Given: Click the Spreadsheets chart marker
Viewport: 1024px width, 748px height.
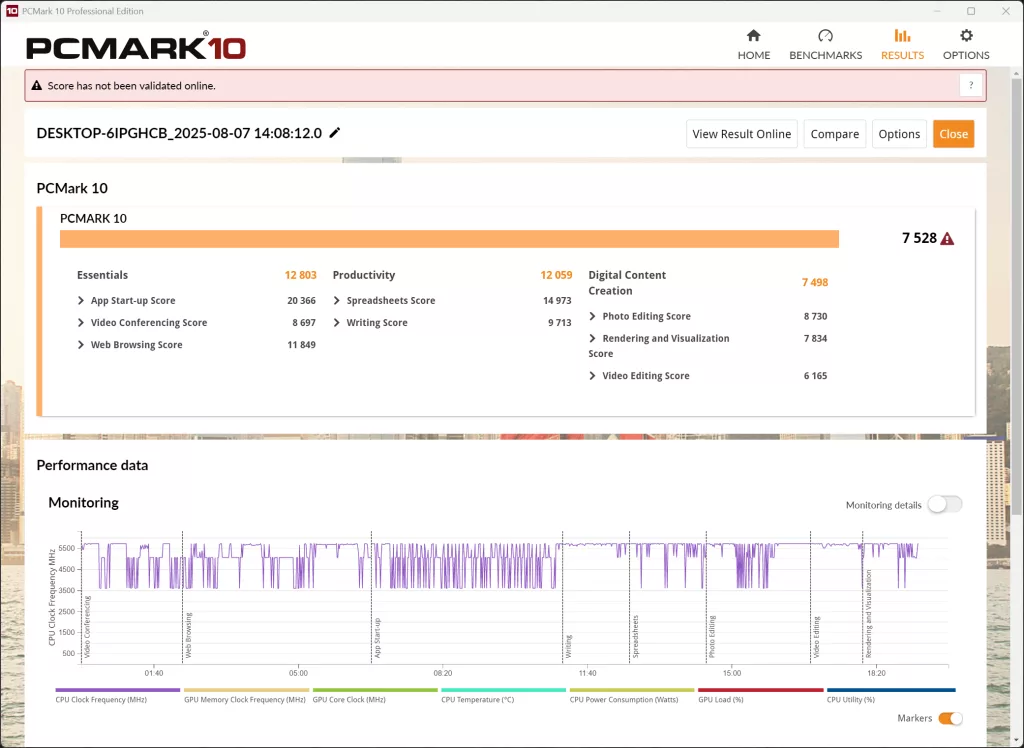Looking at the screenshot, I should click(635, 636).
